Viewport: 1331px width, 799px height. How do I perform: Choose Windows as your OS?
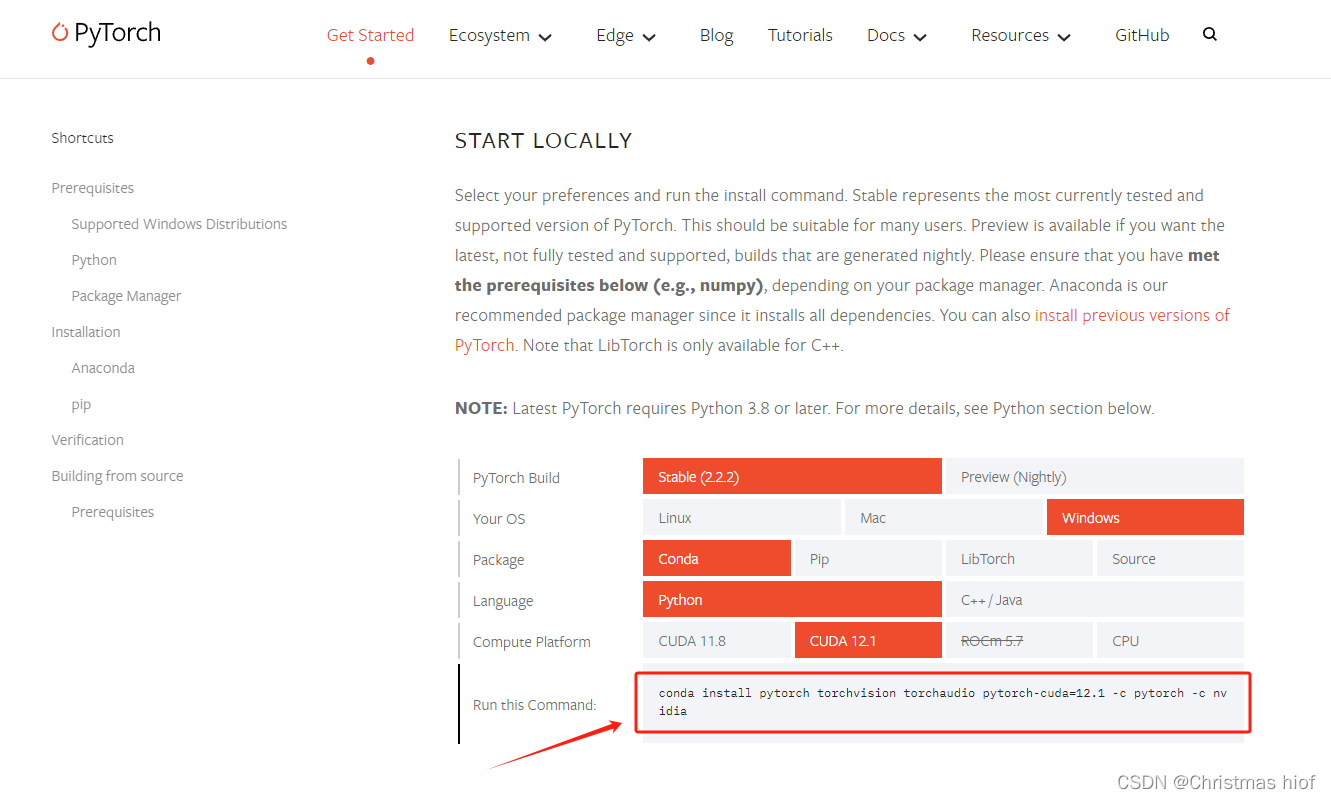(x=1145, y=517)
